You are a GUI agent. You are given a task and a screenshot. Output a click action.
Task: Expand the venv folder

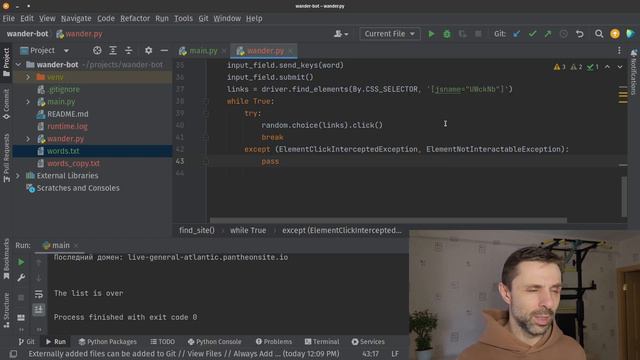tap(28, 77)
